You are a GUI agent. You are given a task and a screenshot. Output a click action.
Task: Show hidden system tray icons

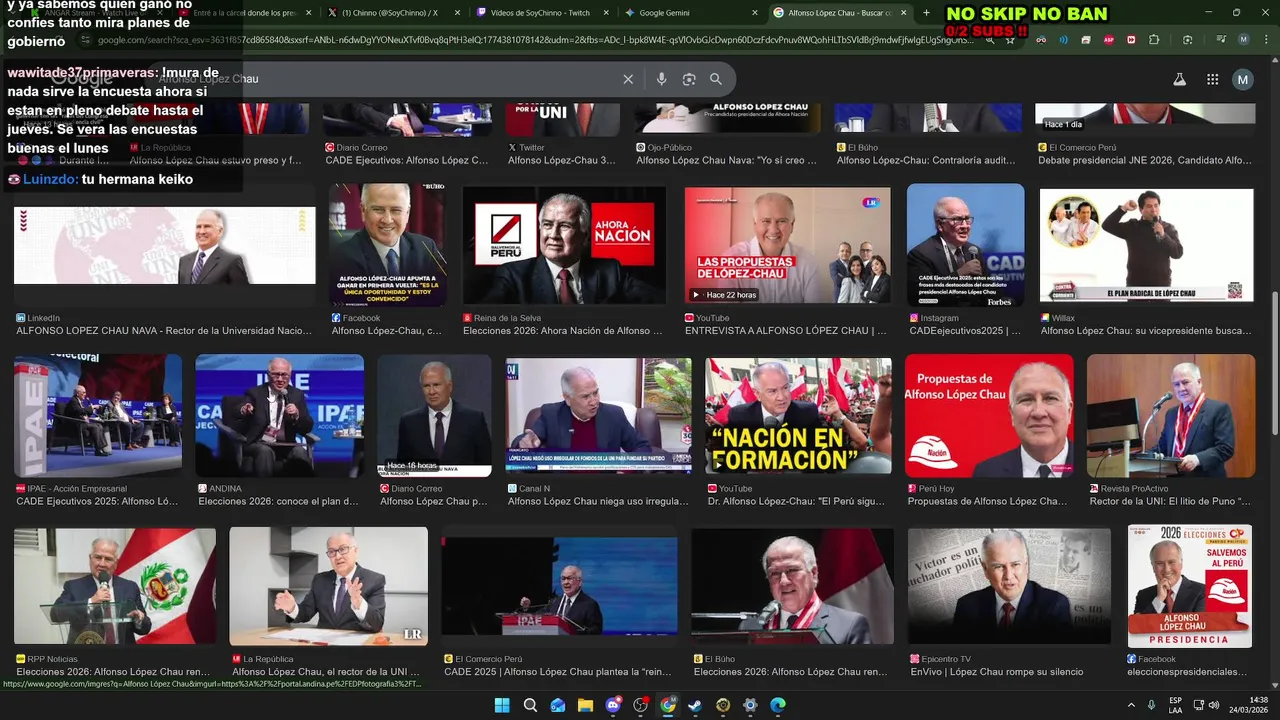(1131, 705)
